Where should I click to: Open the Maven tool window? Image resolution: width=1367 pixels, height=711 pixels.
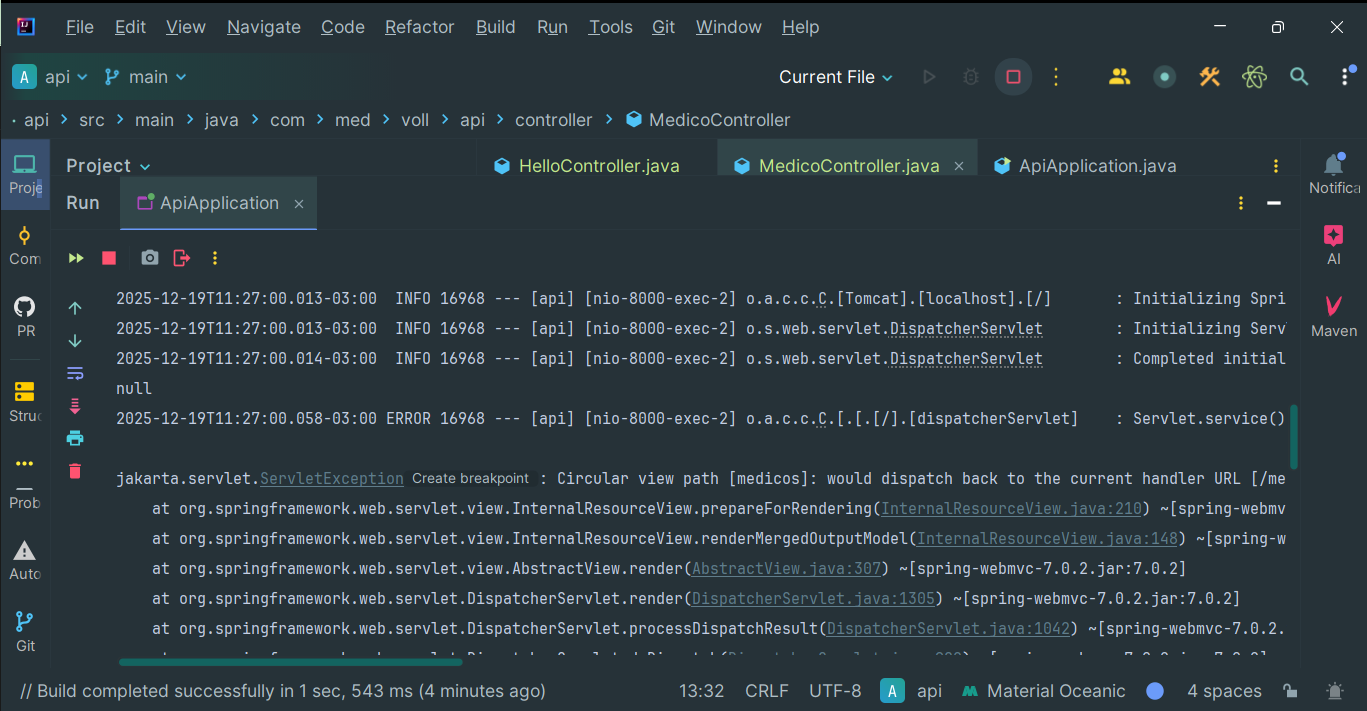point(1333,315)
